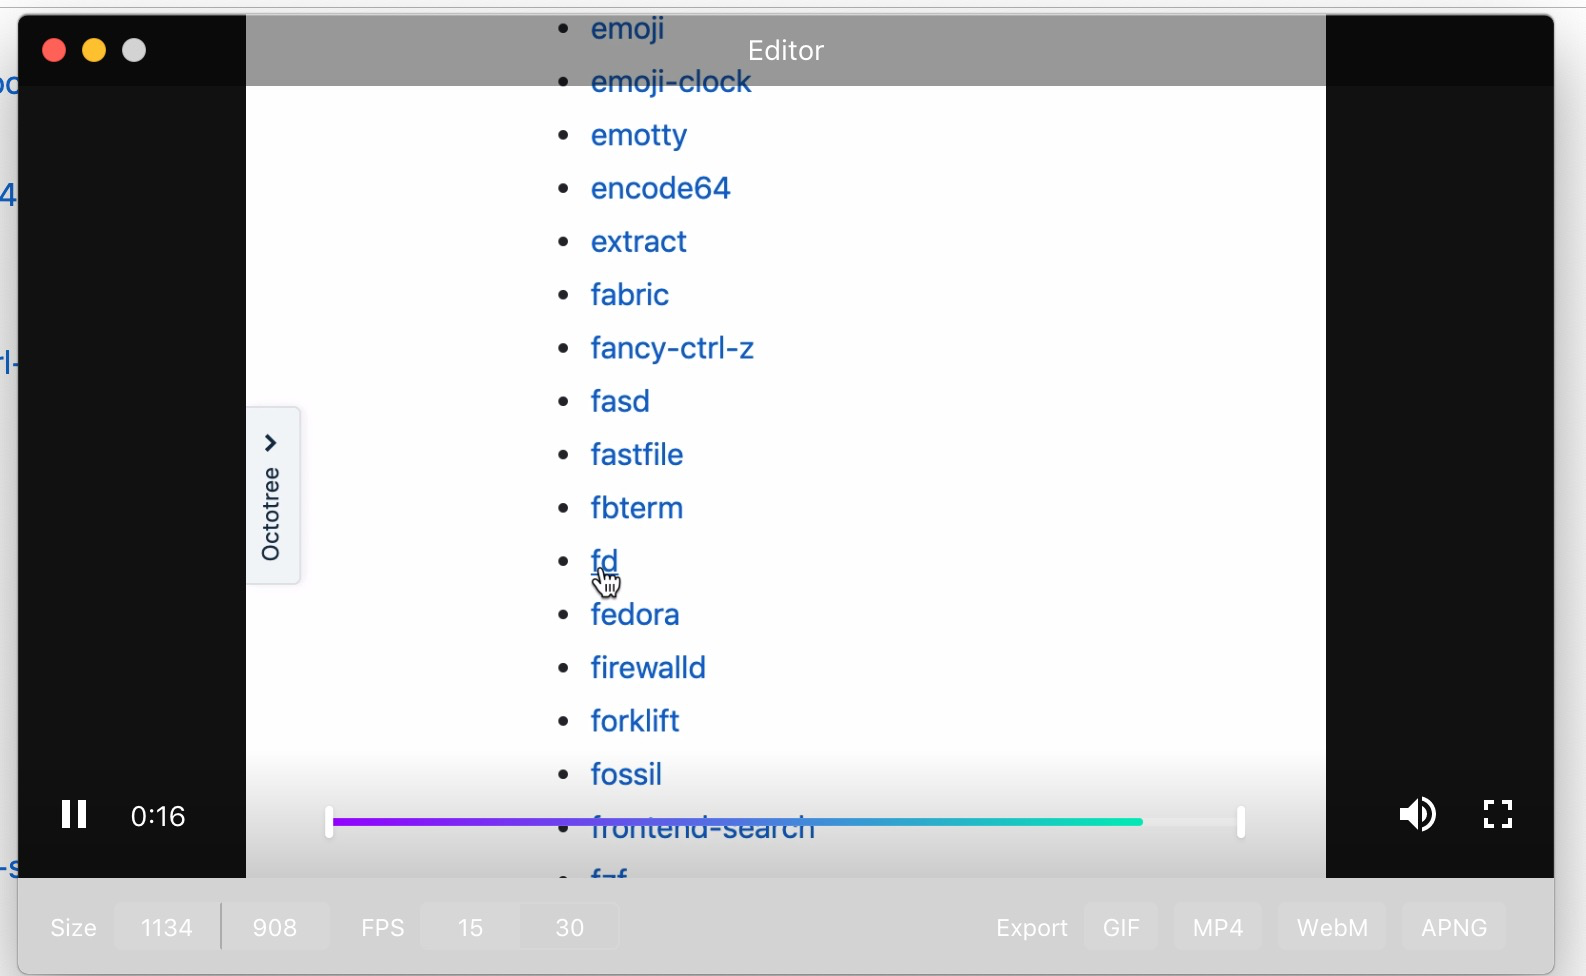Mute the audio with the speaker icon
The height and width of the screenshot is (976, 1586).
[1417, 814]
